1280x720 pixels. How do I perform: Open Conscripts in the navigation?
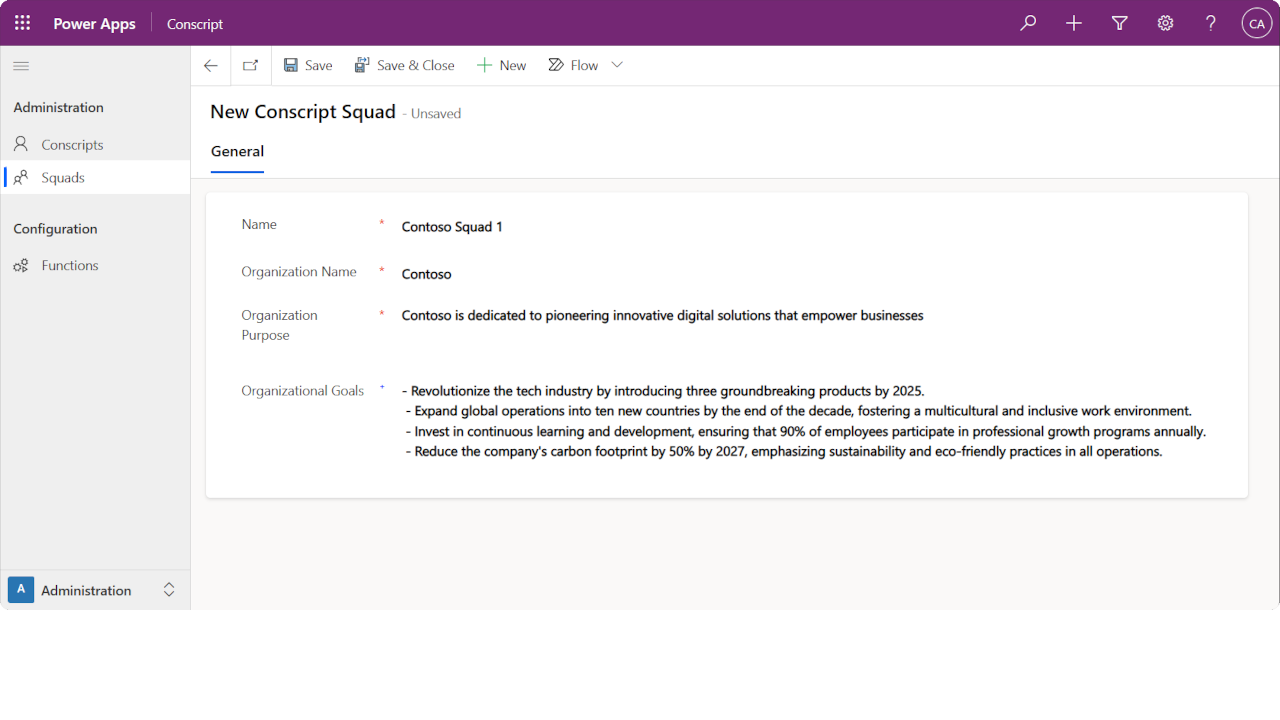coord(95,144)
